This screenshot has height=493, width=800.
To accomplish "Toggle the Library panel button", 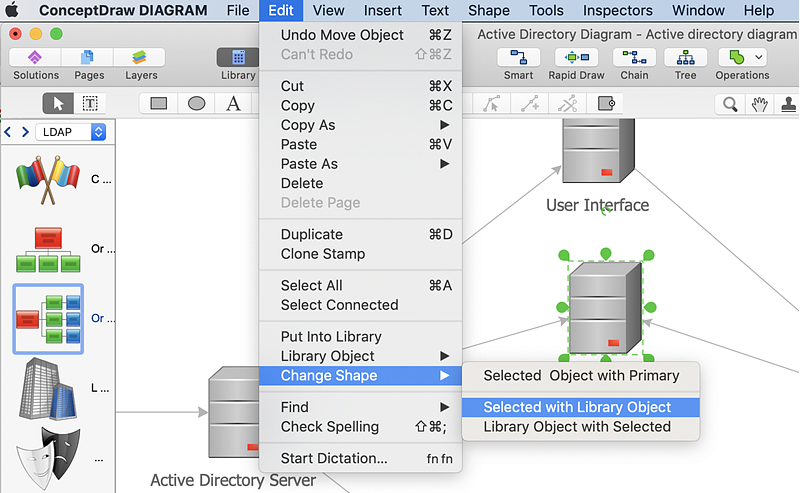I will pos(238,63).
